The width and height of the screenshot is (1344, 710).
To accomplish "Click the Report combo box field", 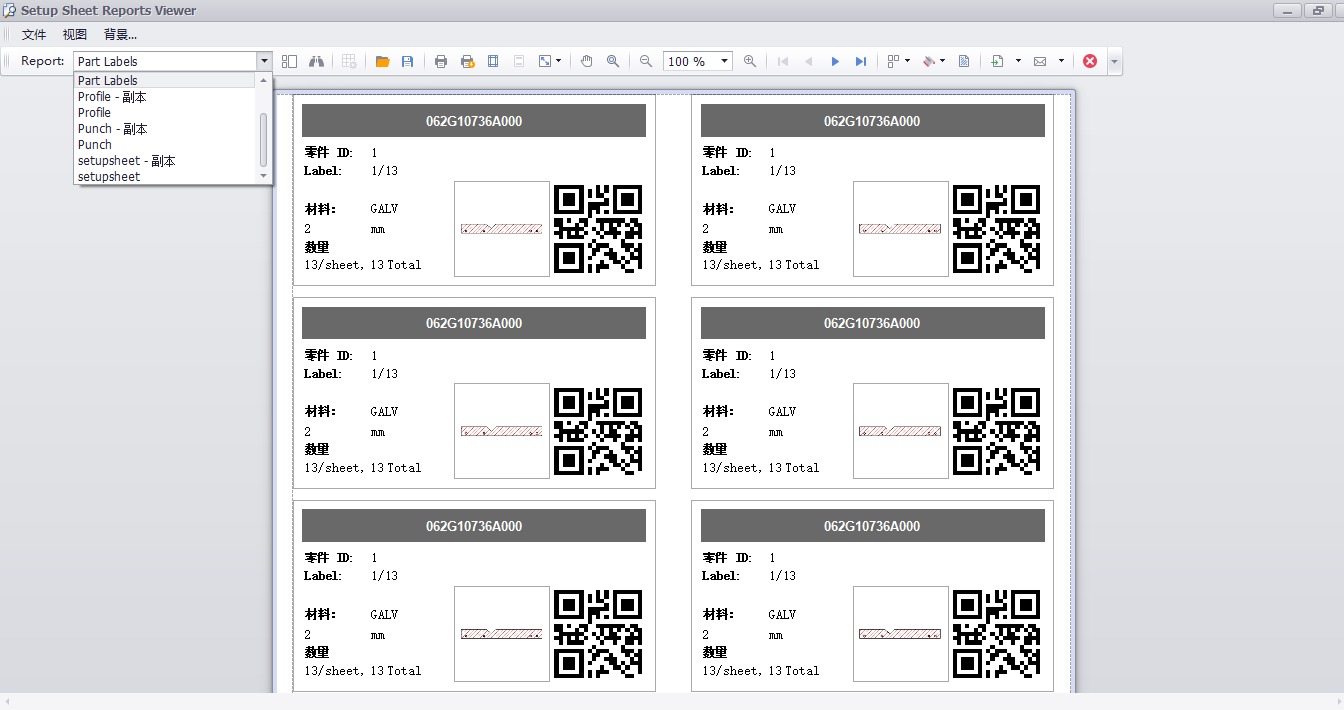I will [165, 61].
